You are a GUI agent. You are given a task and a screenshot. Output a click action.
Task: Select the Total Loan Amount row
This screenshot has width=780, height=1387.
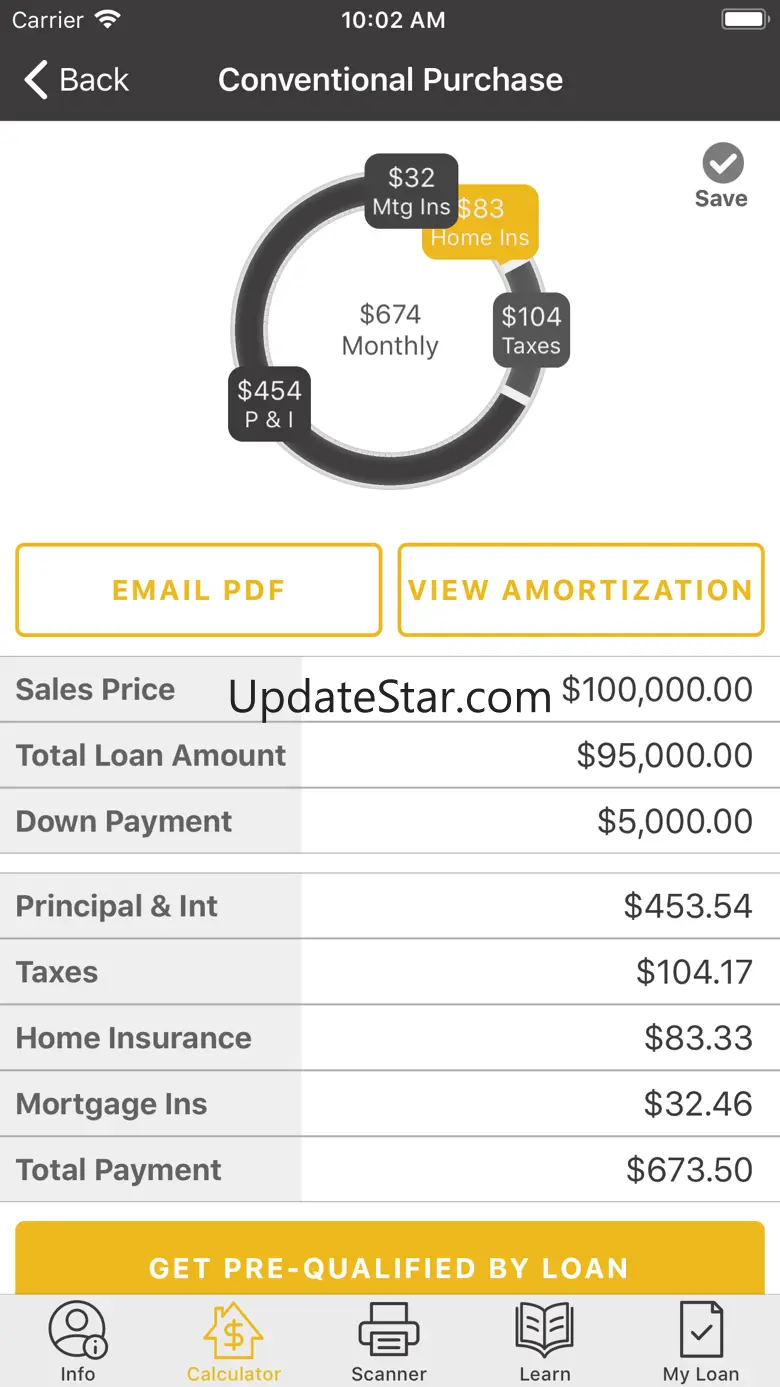(x=390, y=755)
